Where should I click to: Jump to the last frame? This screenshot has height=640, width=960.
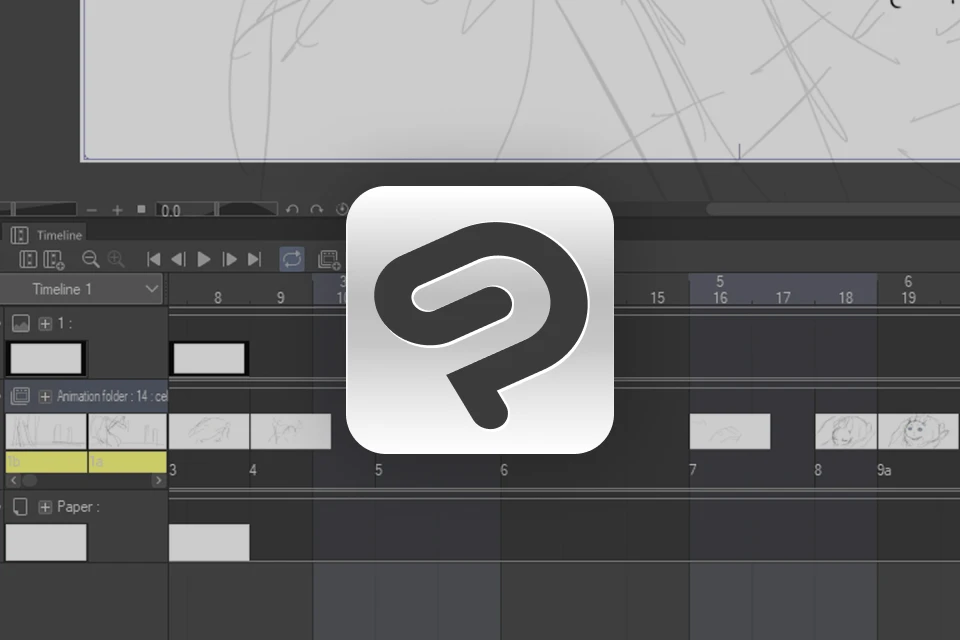tap(255, 260)
